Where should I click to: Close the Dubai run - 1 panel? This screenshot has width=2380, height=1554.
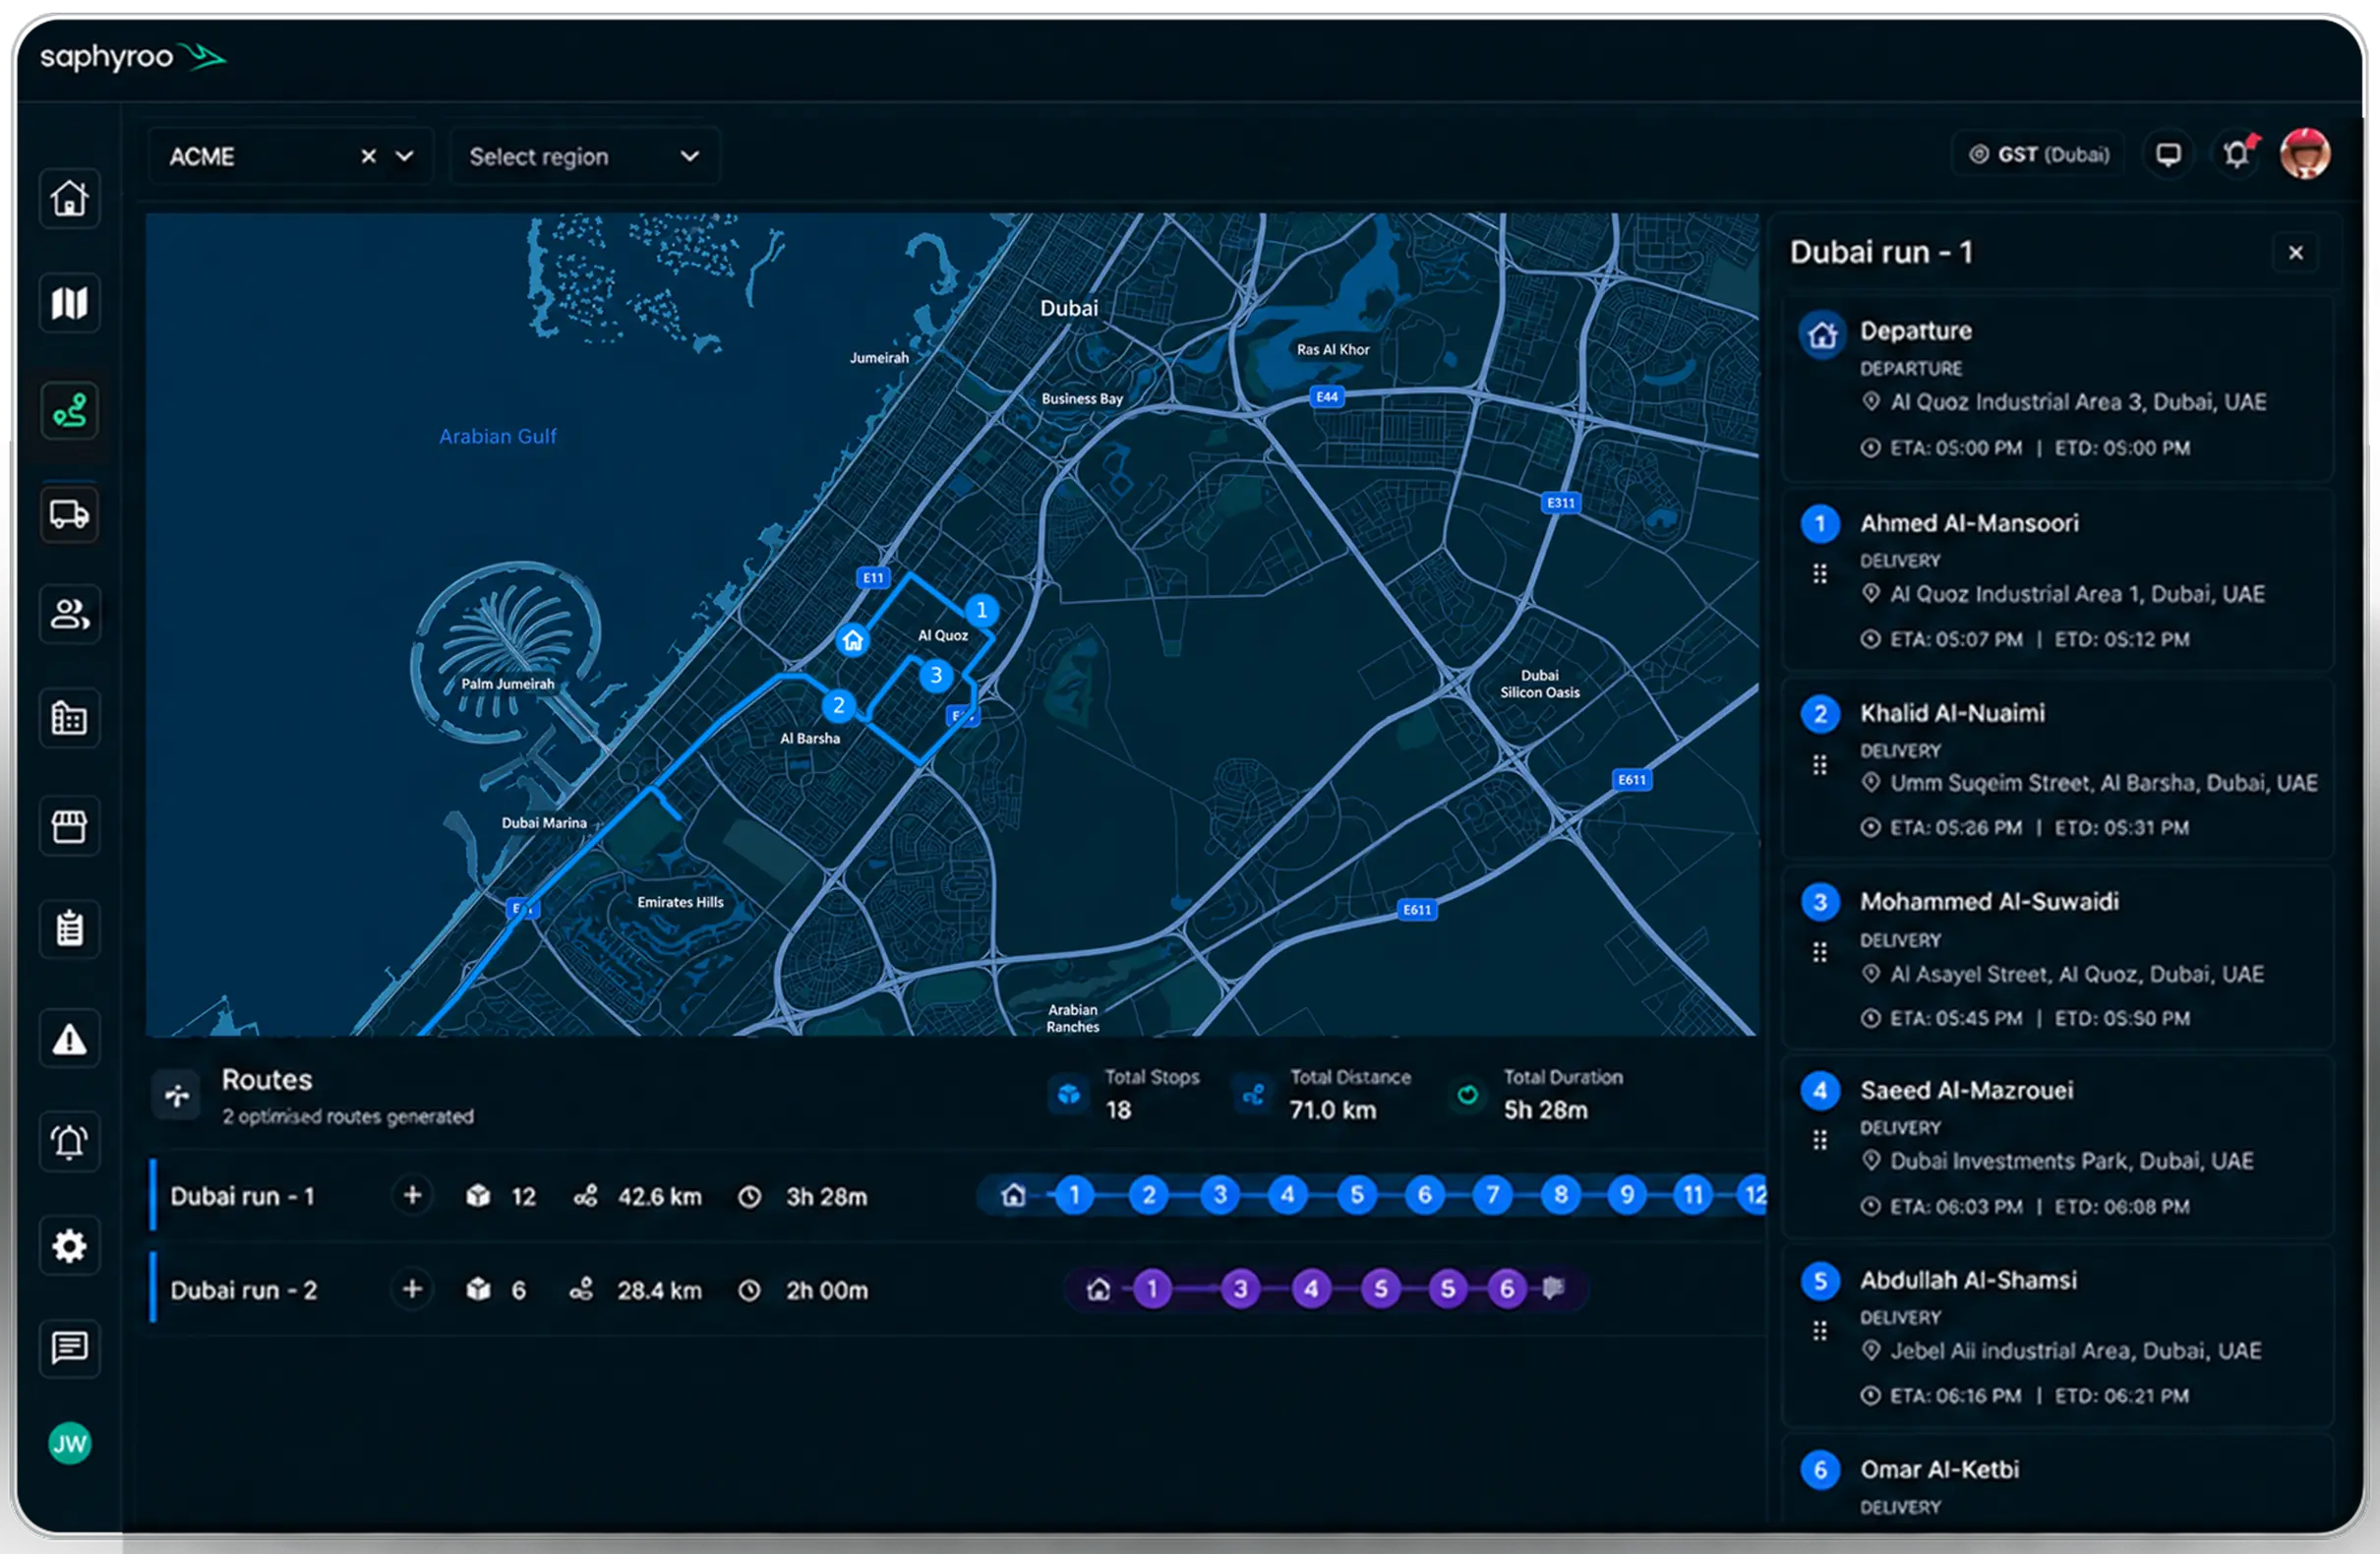coord(2296,253)
